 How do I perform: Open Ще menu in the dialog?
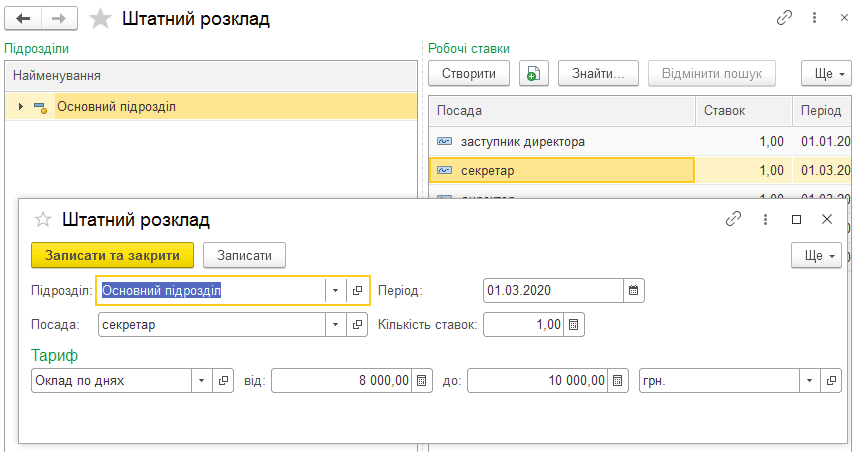816,255
